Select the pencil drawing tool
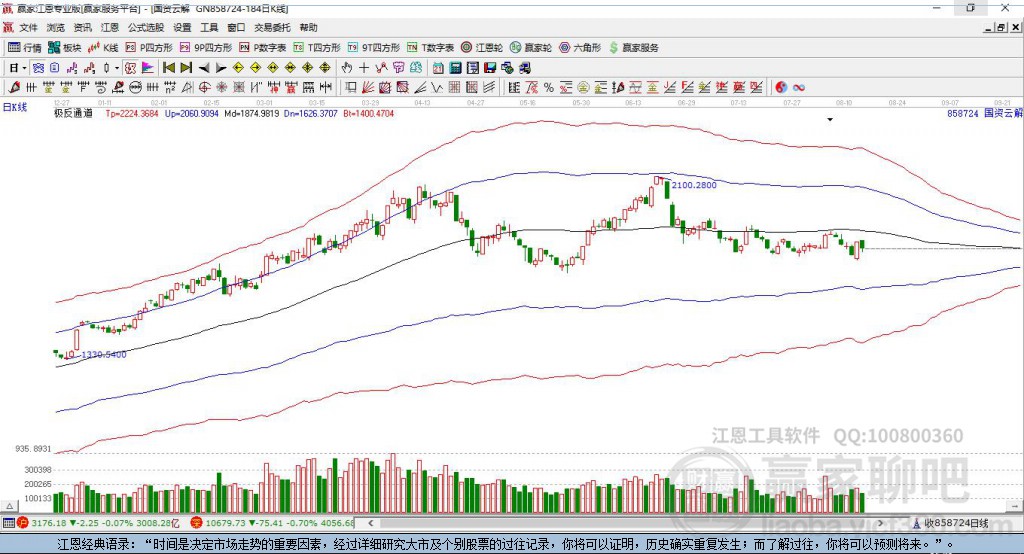 [14, 88]
